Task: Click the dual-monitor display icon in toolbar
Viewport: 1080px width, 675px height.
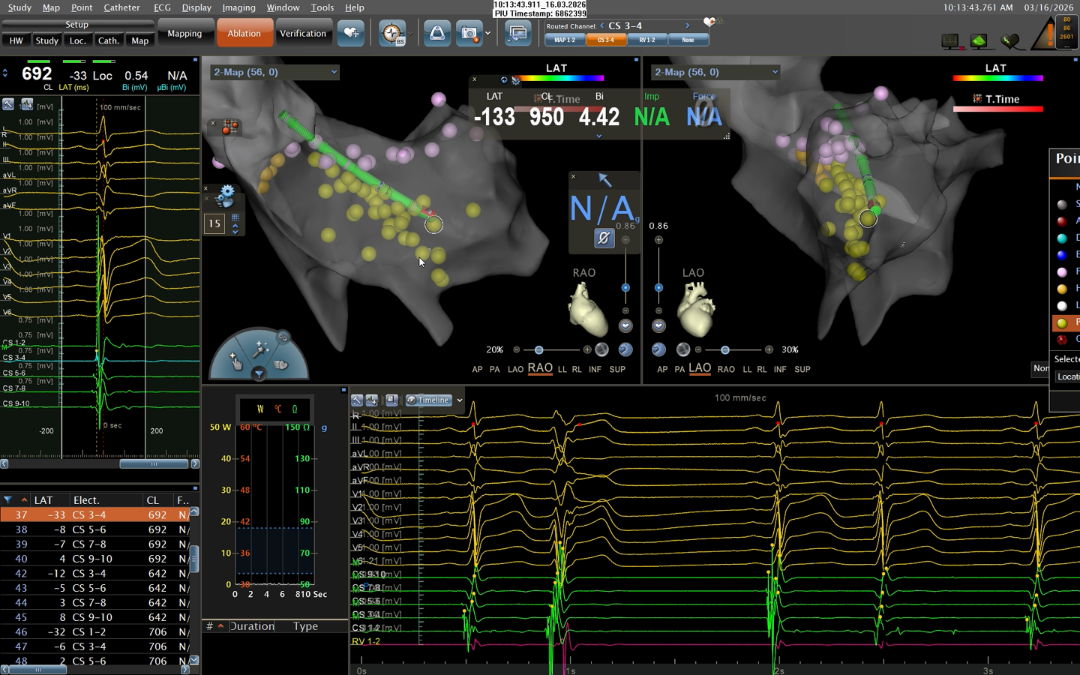Action: [517, 33]
